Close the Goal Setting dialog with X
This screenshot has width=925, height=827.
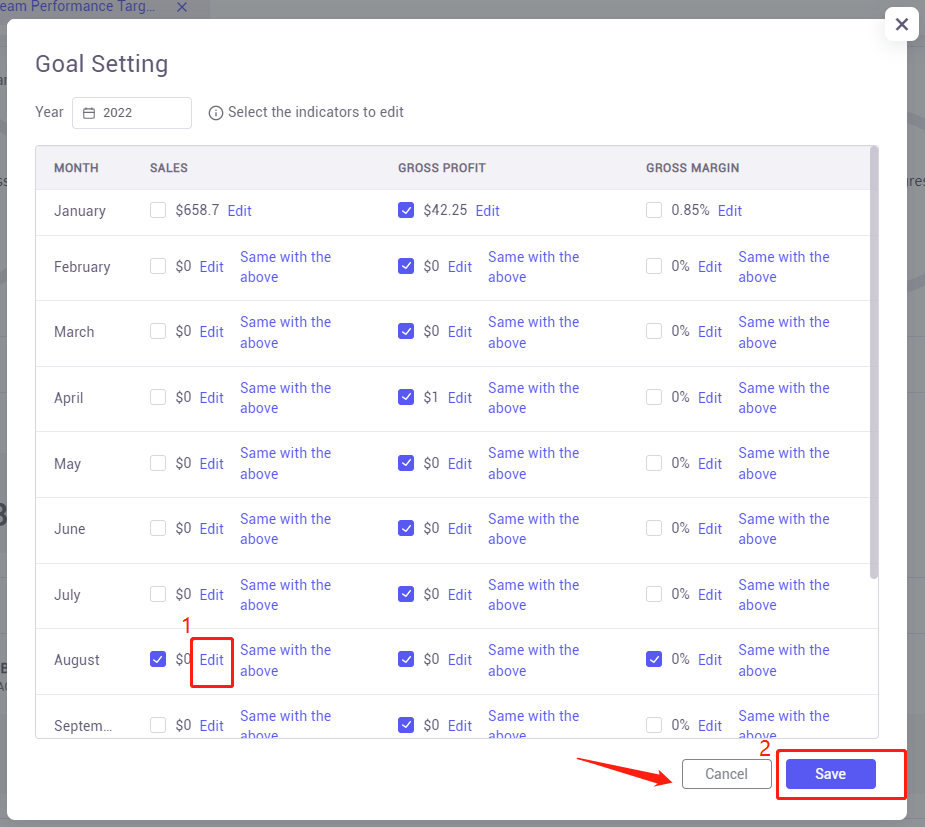click(901, 24)
